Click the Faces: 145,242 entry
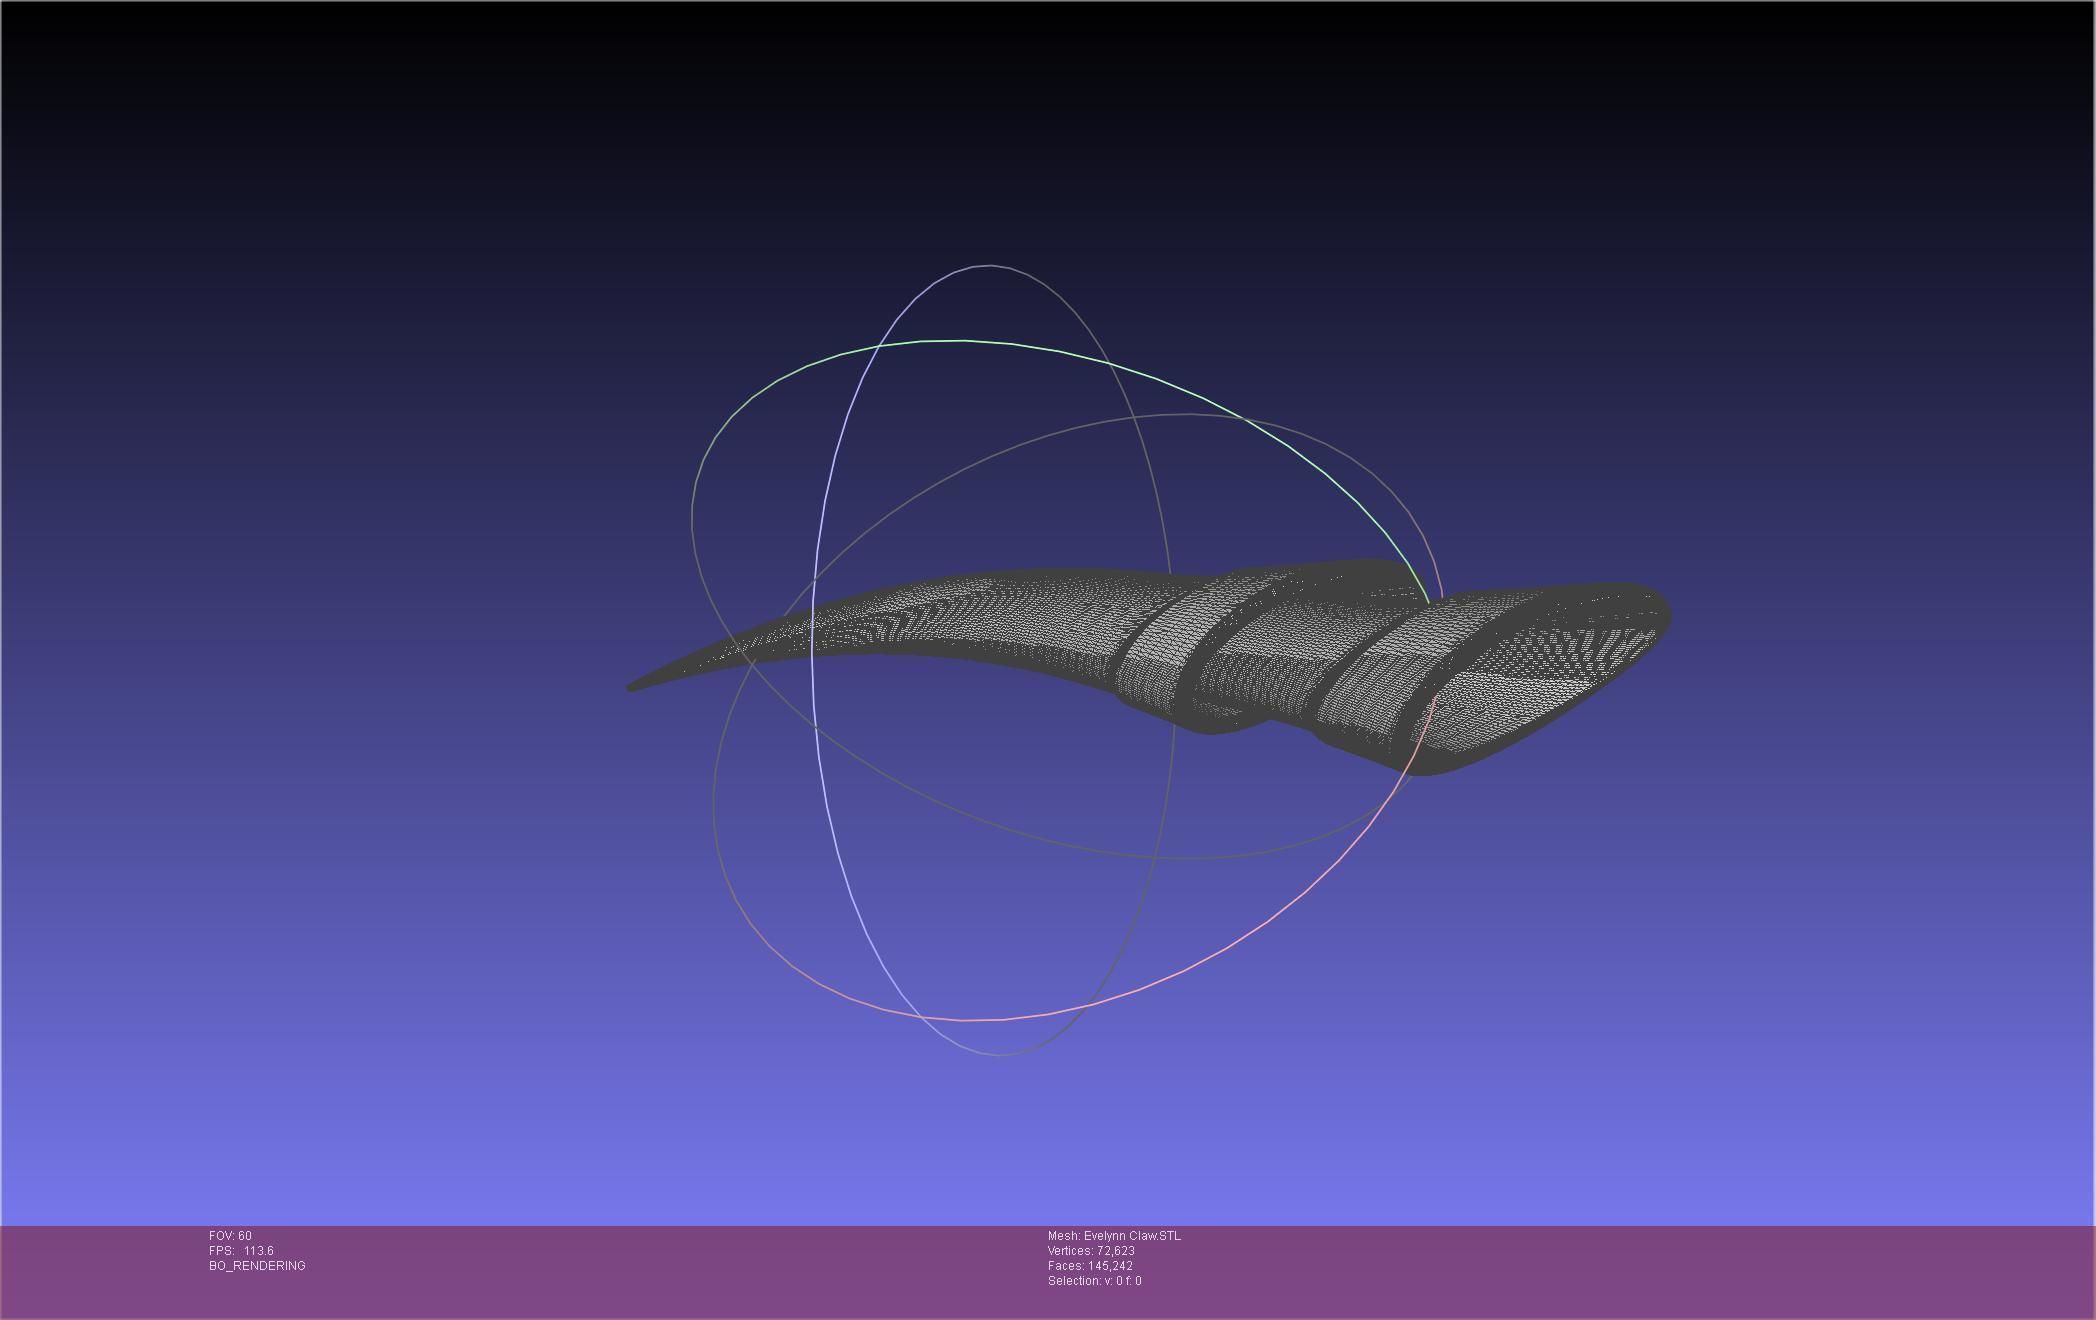The width and height of the screenshot is (2096, 1320). pyautogui.click(x=1090, y=1266)
